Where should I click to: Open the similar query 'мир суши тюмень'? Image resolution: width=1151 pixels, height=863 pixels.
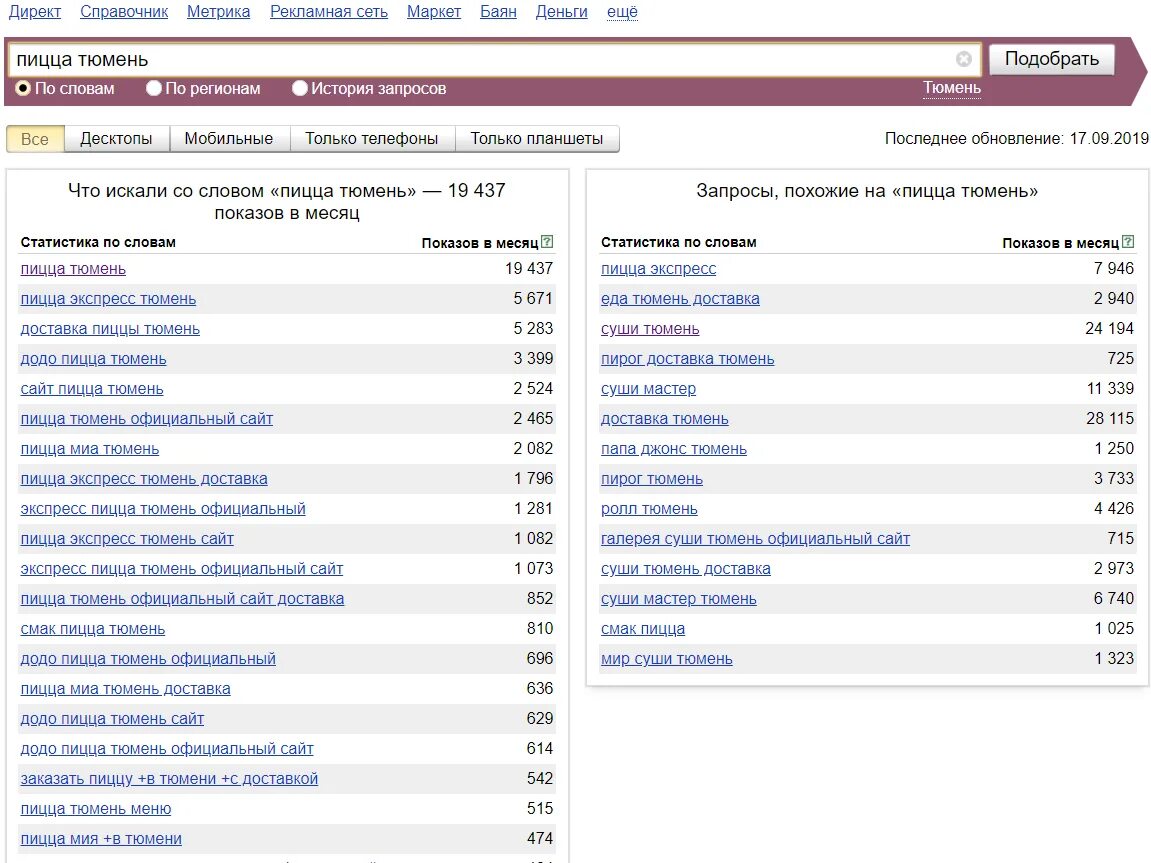coord(667,659)
